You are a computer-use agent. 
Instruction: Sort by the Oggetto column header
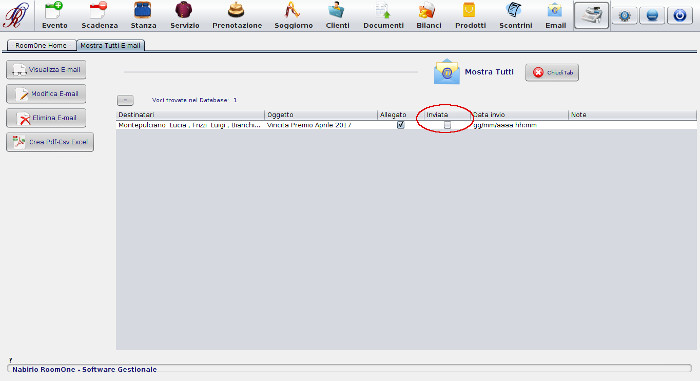point(321,115)
